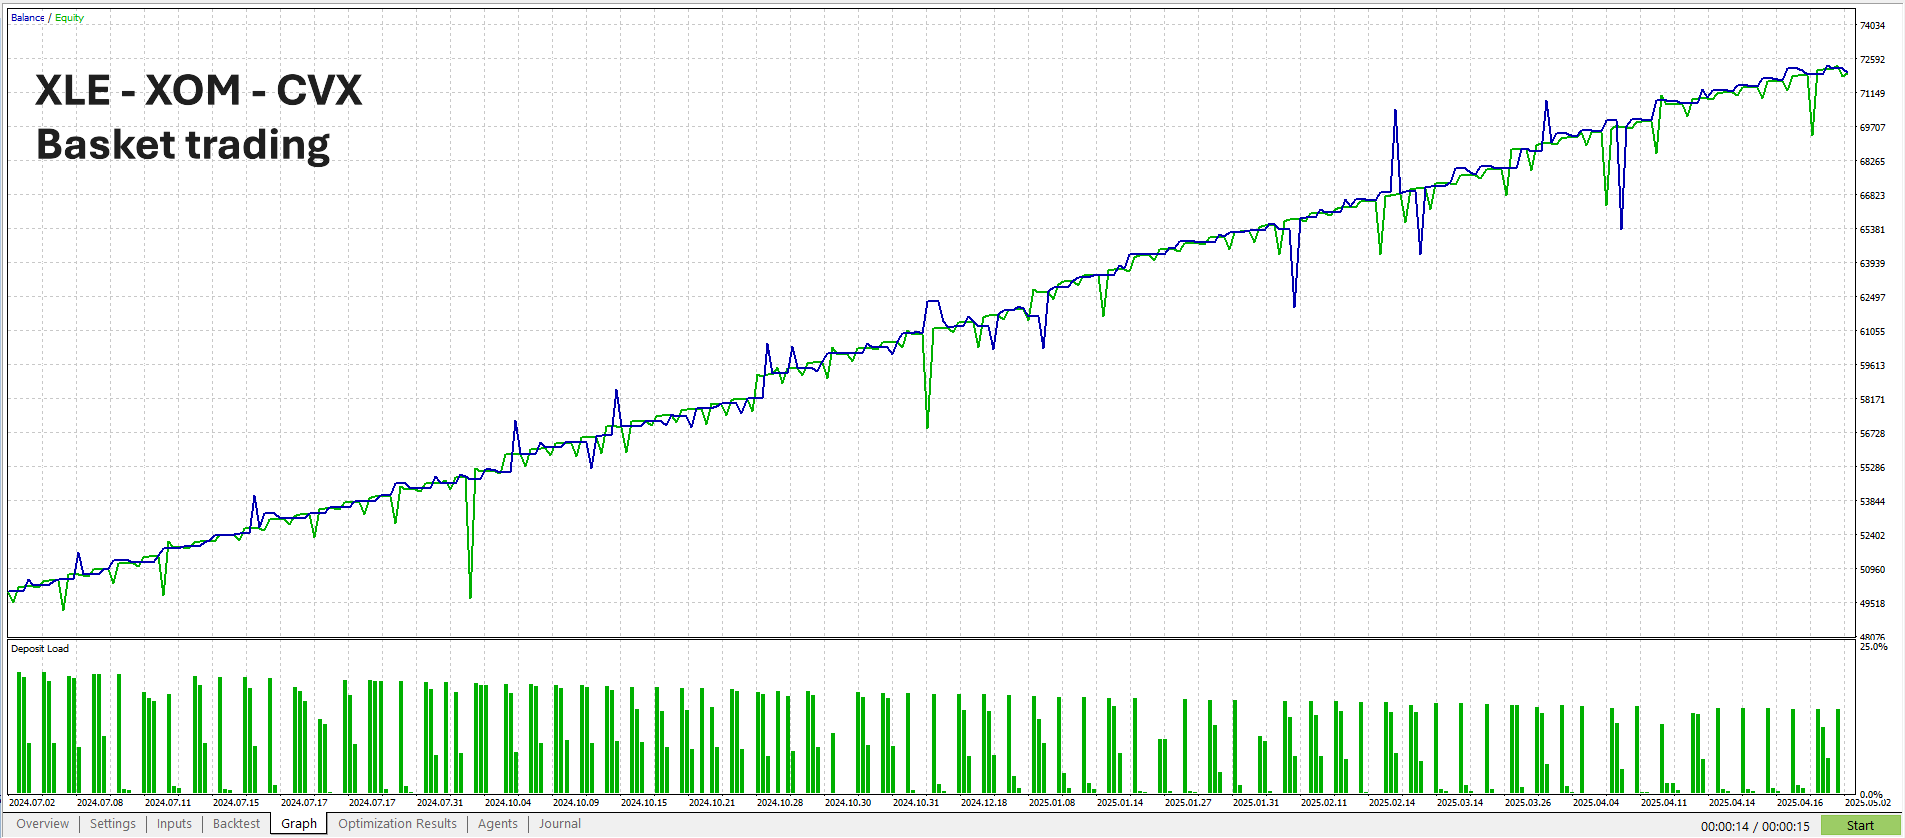Switch to the Overview tab

point(43,824)
